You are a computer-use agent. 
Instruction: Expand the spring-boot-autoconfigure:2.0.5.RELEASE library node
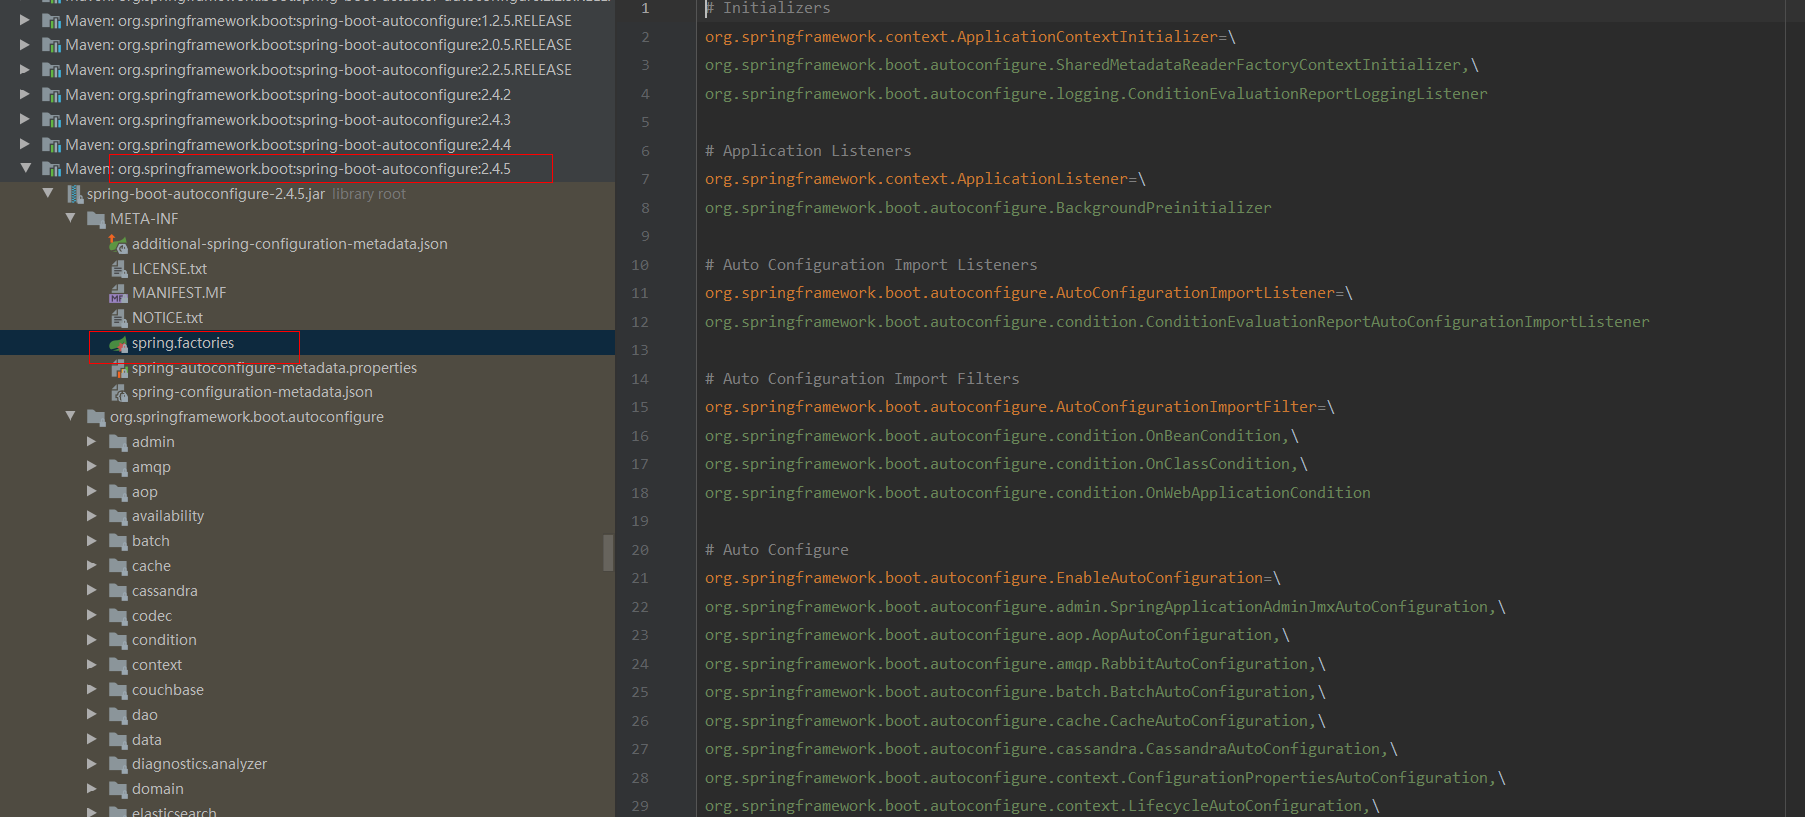[25, 44]
